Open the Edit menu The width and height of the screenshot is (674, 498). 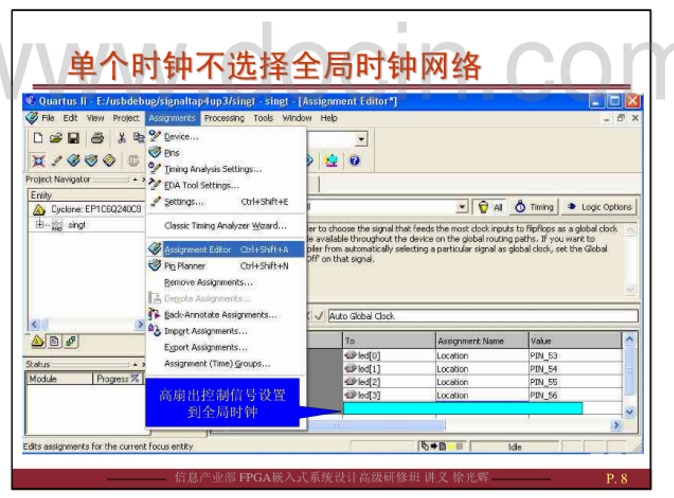point(70,118)
